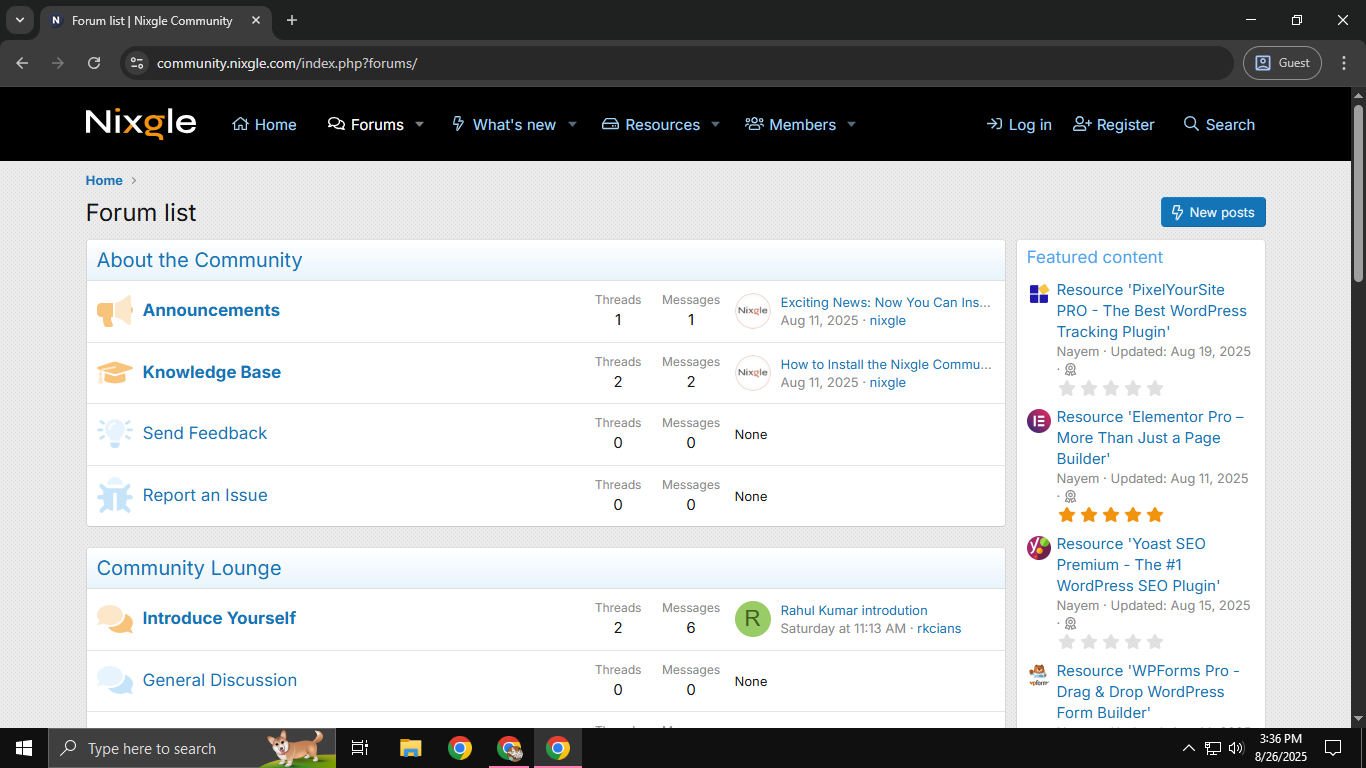Click the Register link
1366x768 pixels.
click(1113, 125)
